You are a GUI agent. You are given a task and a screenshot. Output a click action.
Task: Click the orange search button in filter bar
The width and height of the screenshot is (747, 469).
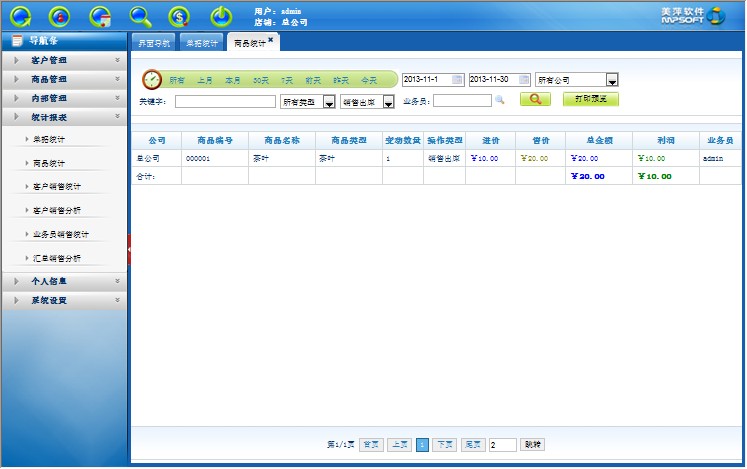(x=535, y=100)
